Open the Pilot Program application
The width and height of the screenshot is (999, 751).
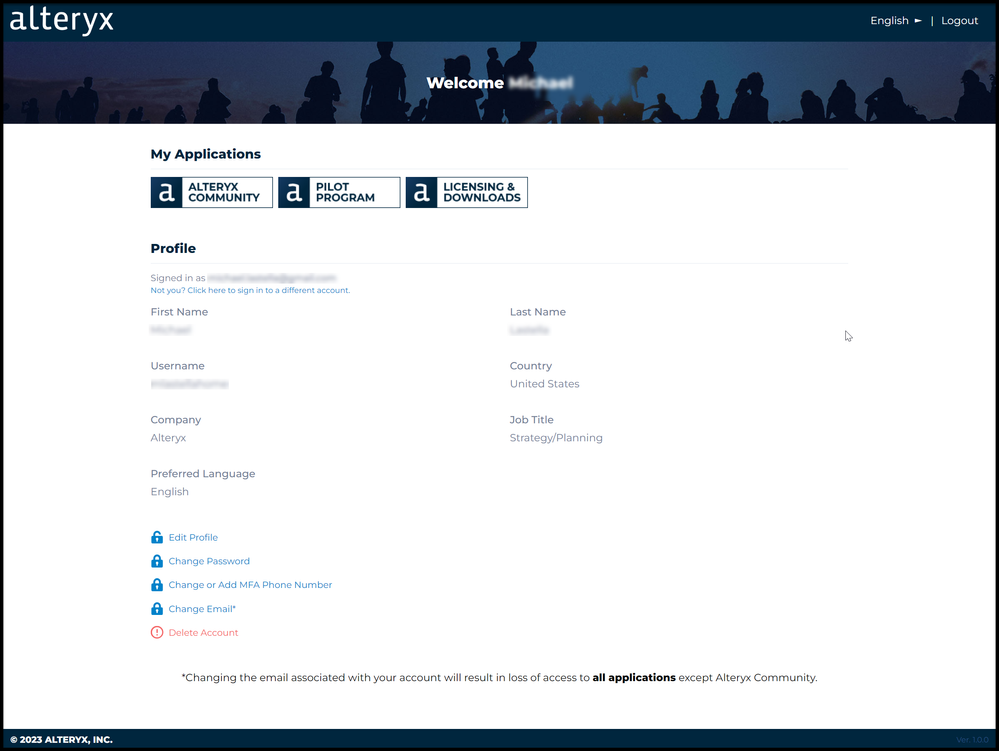click(339, 192)
